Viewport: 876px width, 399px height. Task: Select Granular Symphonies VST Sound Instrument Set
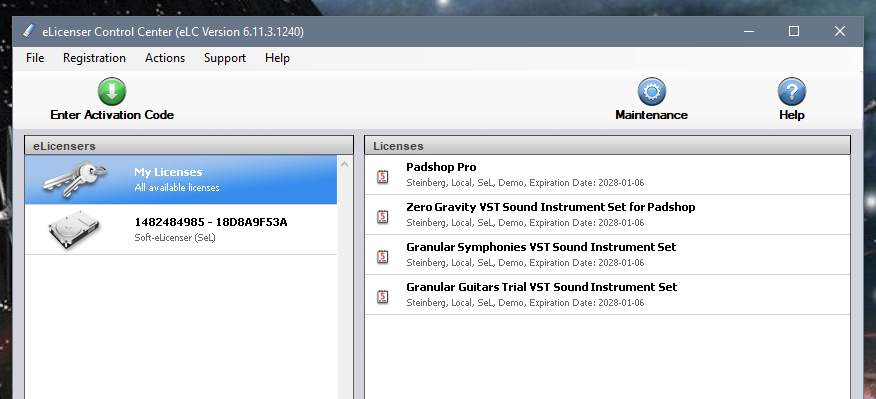[607, 255]
